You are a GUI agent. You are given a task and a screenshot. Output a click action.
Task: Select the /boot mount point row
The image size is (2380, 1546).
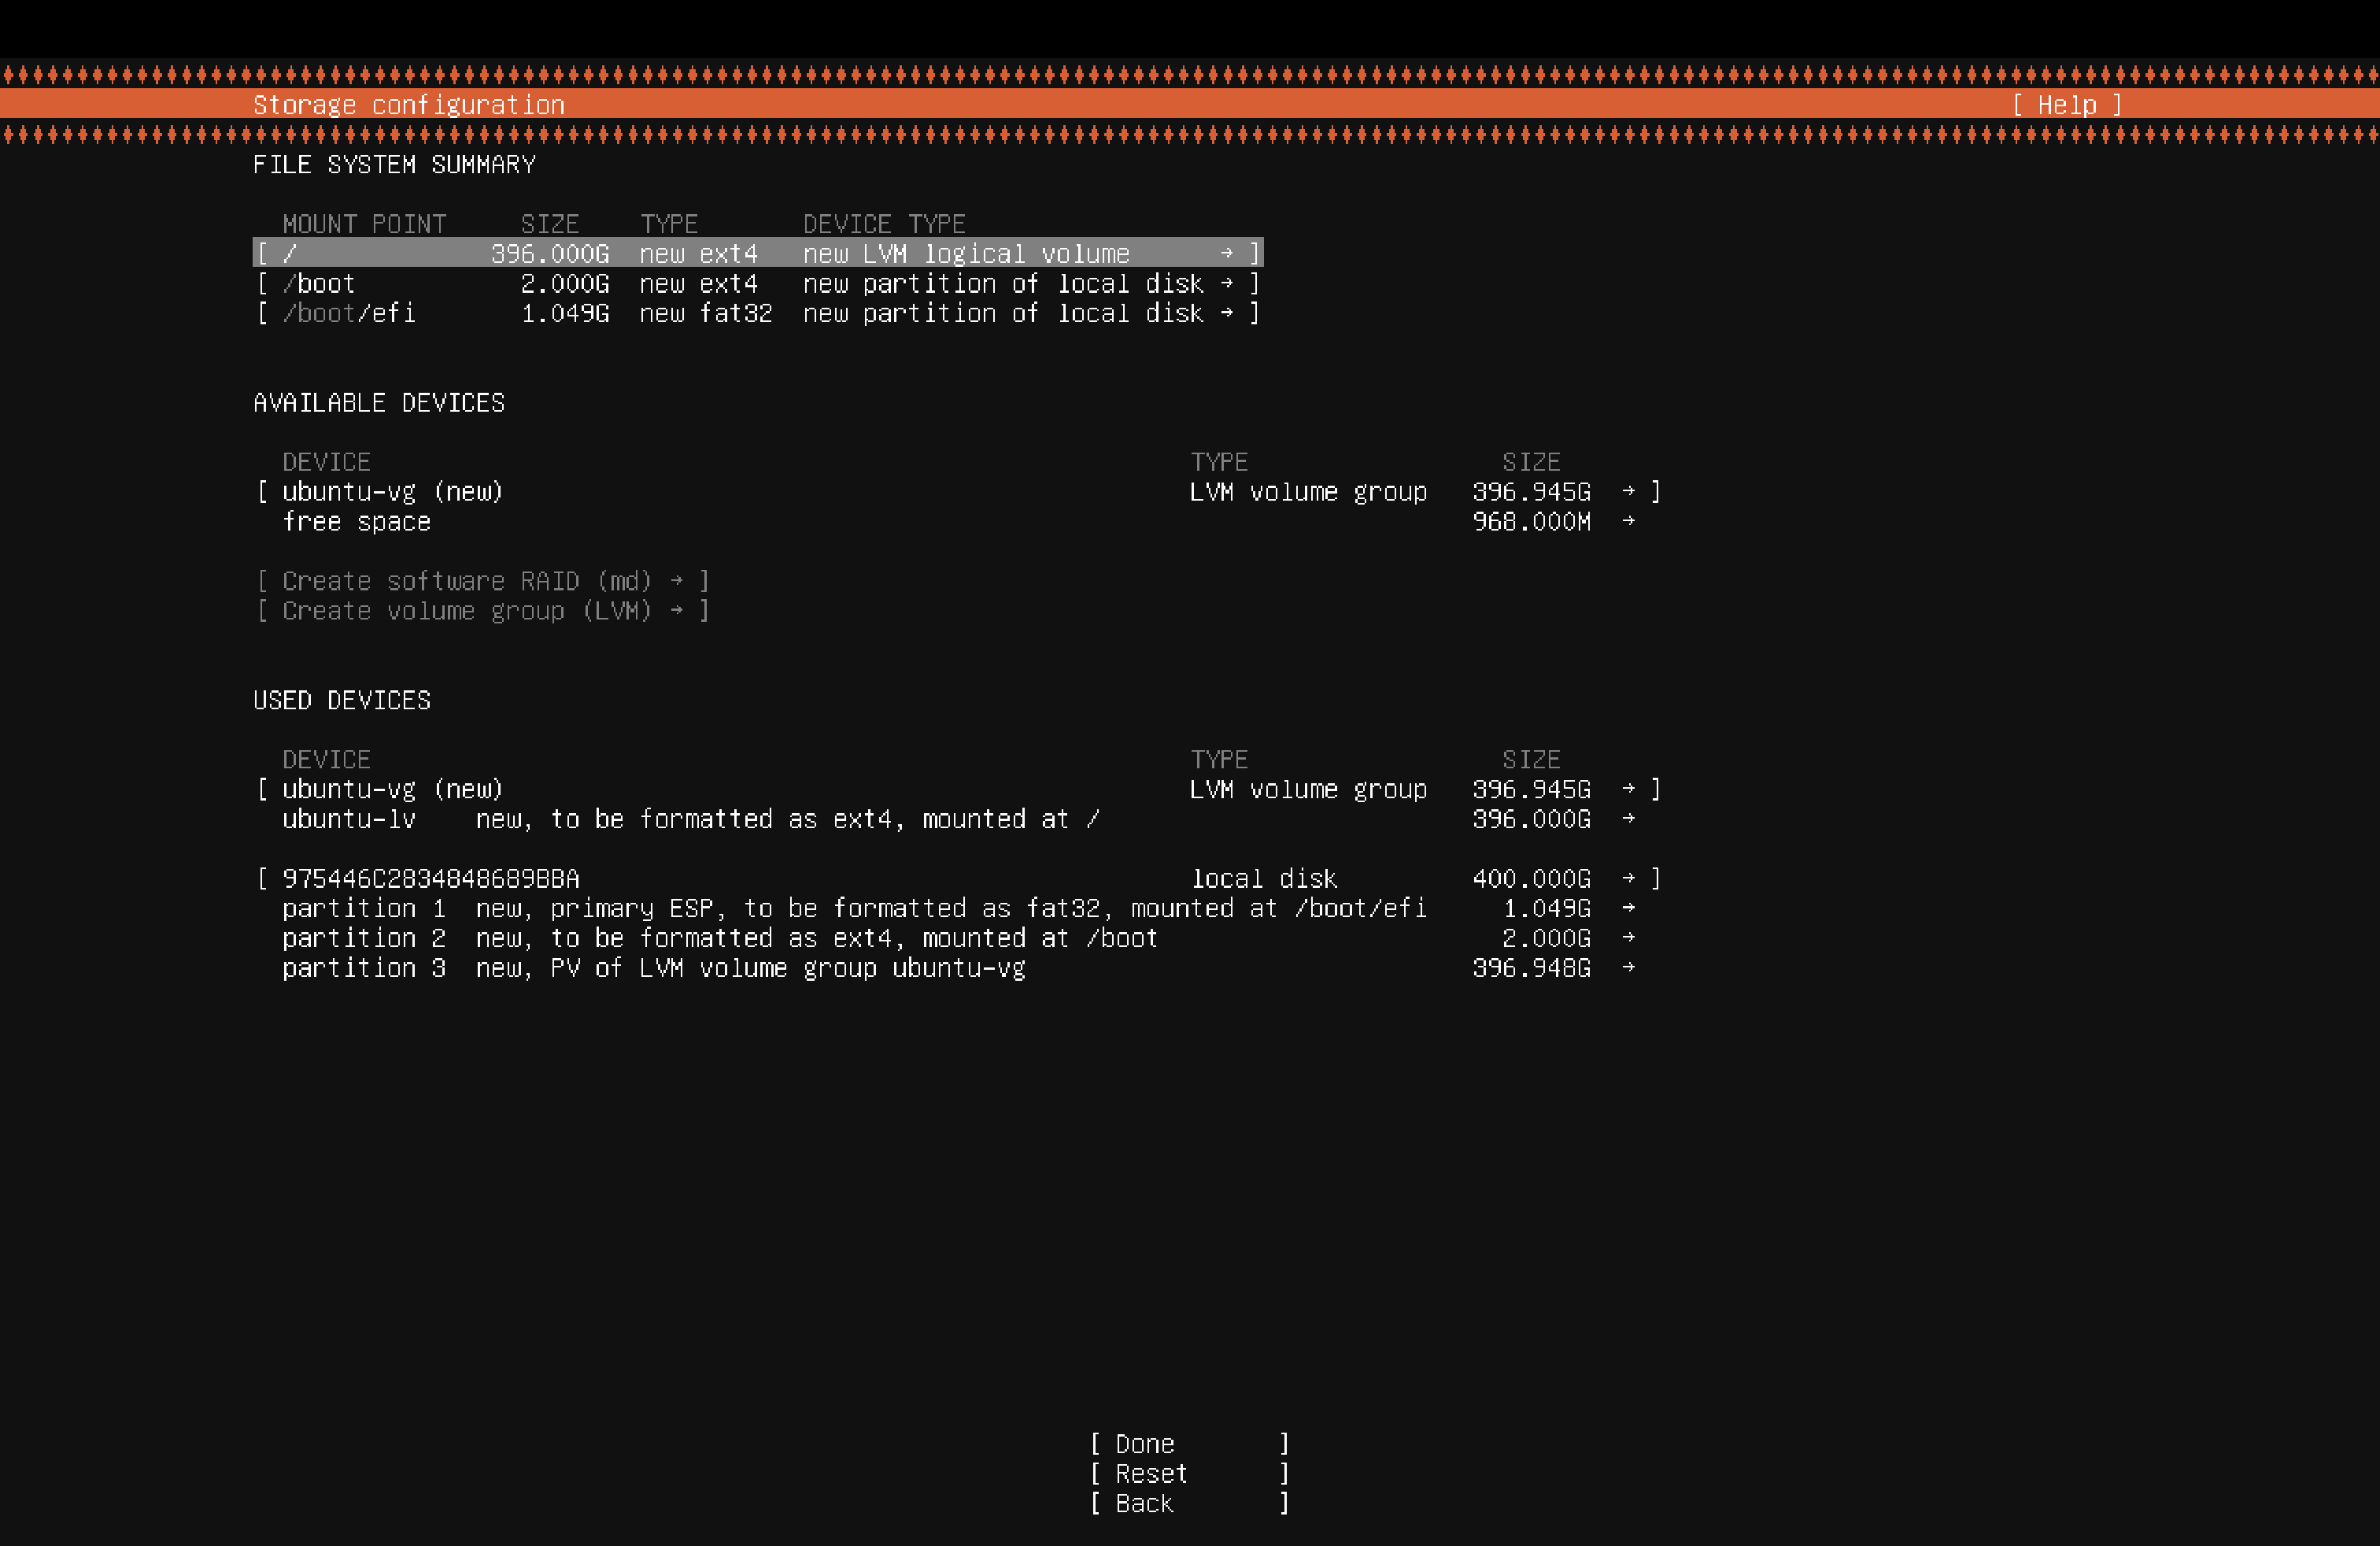pyautogui.click(x=758, y=283)
